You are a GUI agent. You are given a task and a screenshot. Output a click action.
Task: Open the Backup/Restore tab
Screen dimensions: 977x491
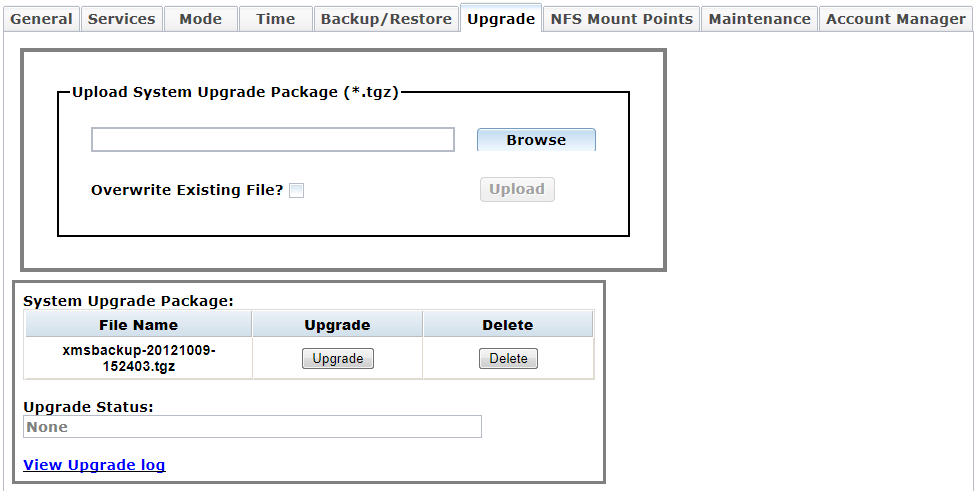pos(386,19)
